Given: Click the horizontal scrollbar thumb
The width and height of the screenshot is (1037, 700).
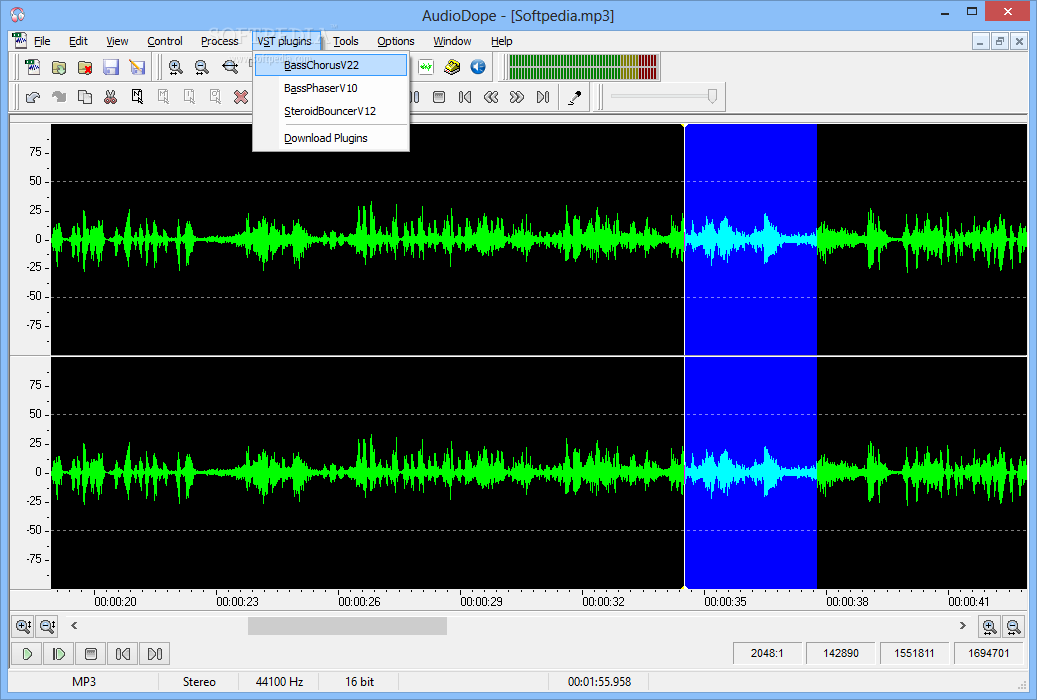Looking at the screenshot, I should pyautogui.click(x=347, y=626).
